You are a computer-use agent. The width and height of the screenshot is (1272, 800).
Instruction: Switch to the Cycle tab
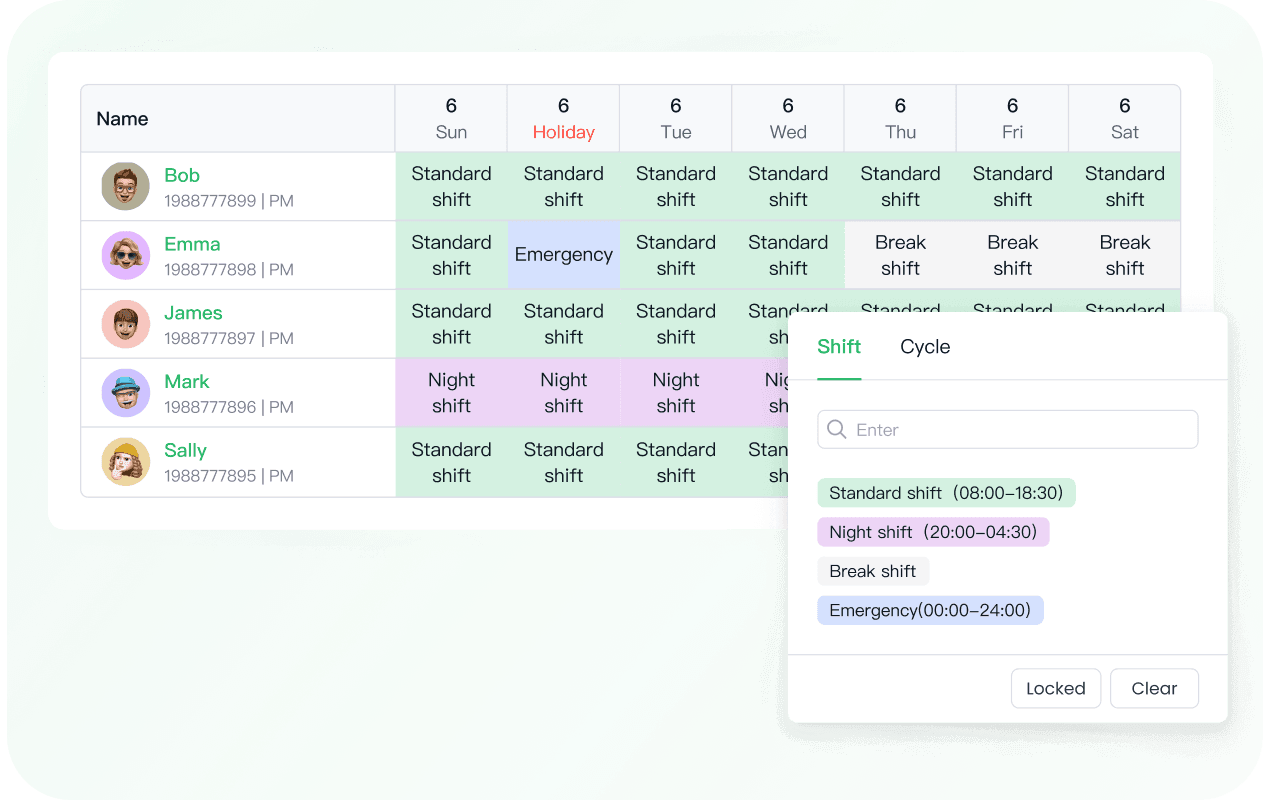925,347
